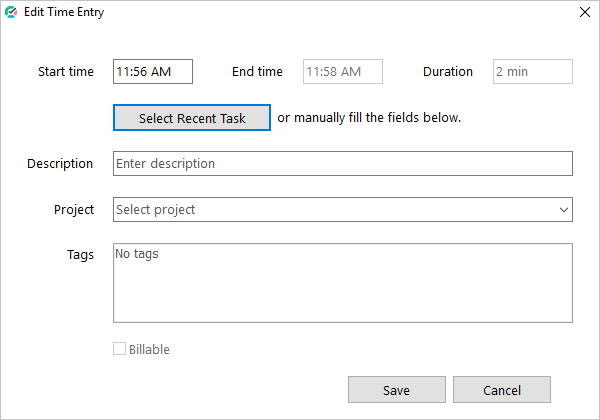Image resolution: width=600 pixels, height=420 pixels.
Task: Click the Clockify app icon in title bar
Action: coord(11,12)
